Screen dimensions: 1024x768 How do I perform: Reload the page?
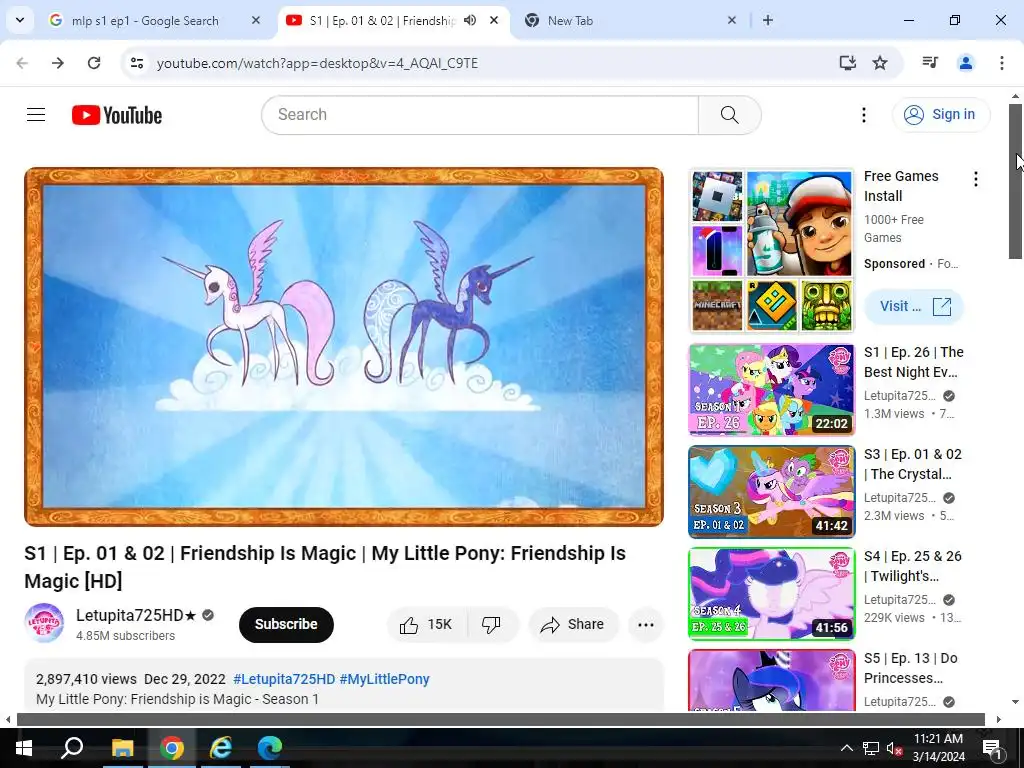94,63
